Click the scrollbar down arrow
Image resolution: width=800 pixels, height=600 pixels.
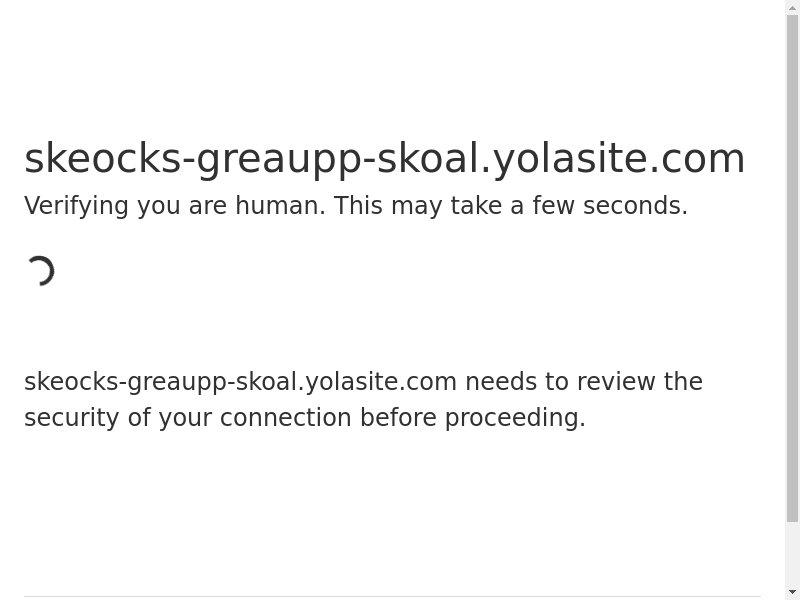[792, 592]
